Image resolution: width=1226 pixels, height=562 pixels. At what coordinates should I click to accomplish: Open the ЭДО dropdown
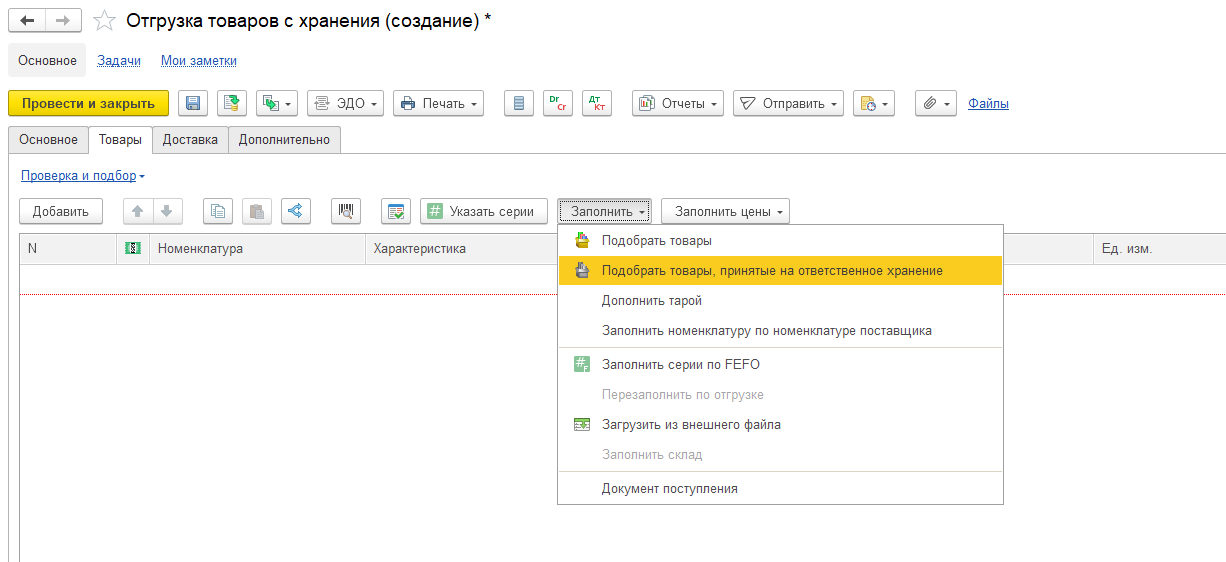click(345, 103)
